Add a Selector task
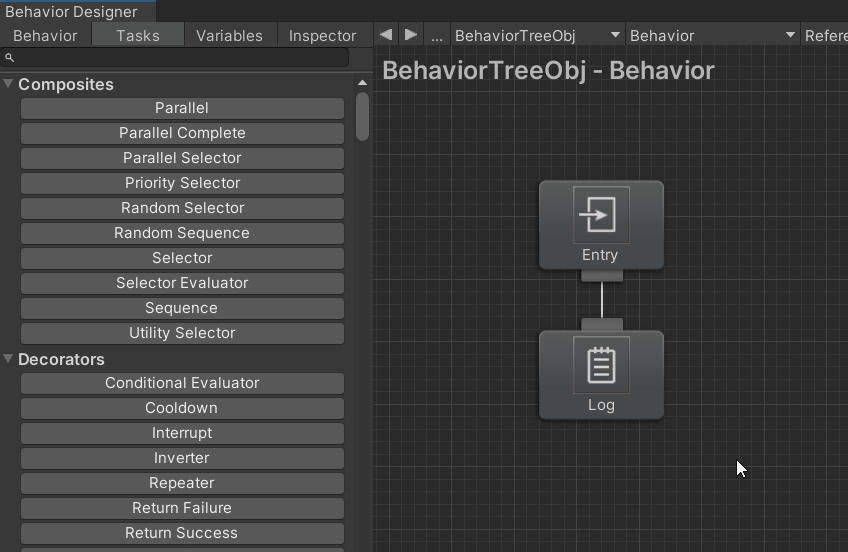The width and height of the screenshot is (848, 552). [182, 258]
